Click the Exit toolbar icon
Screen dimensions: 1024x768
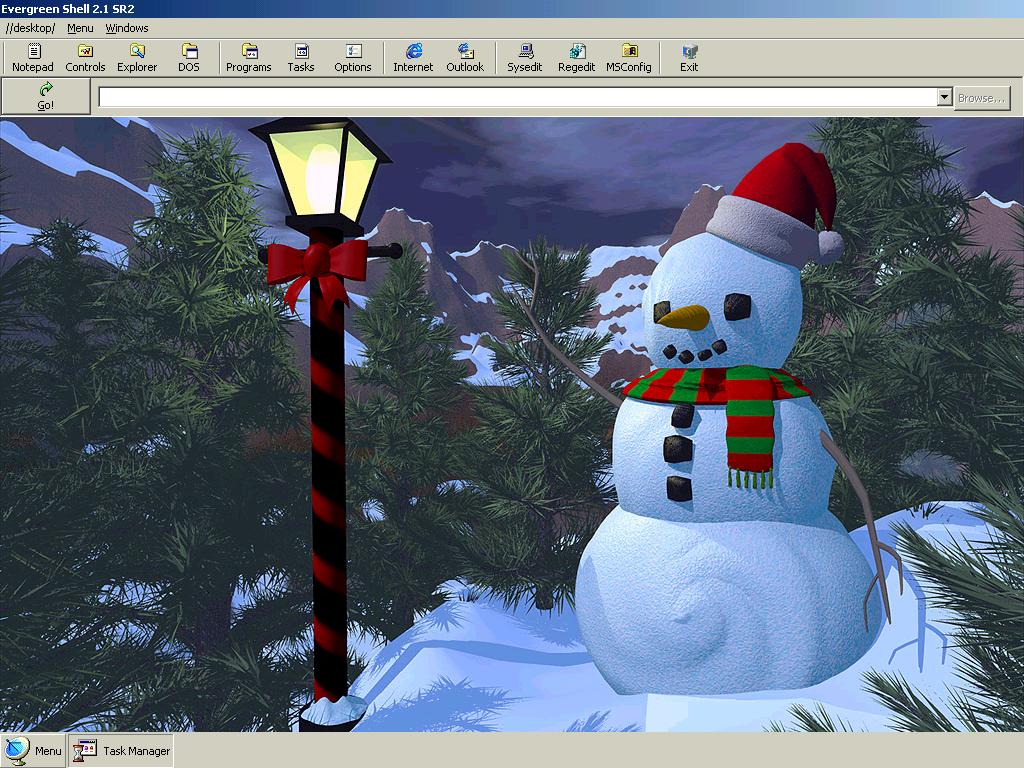coord(689,58)
